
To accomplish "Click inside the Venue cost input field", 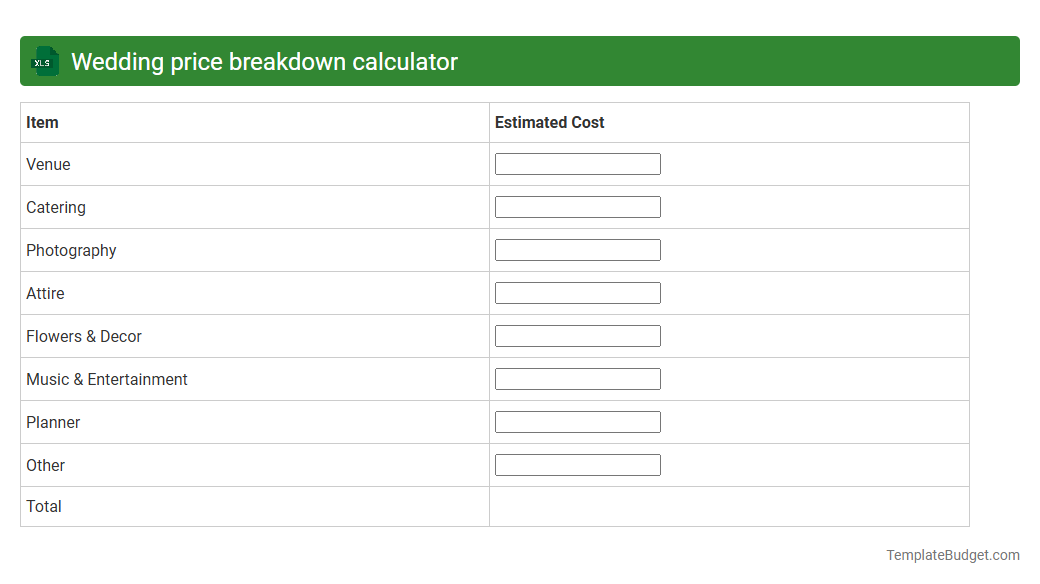I will coord(577,163).
